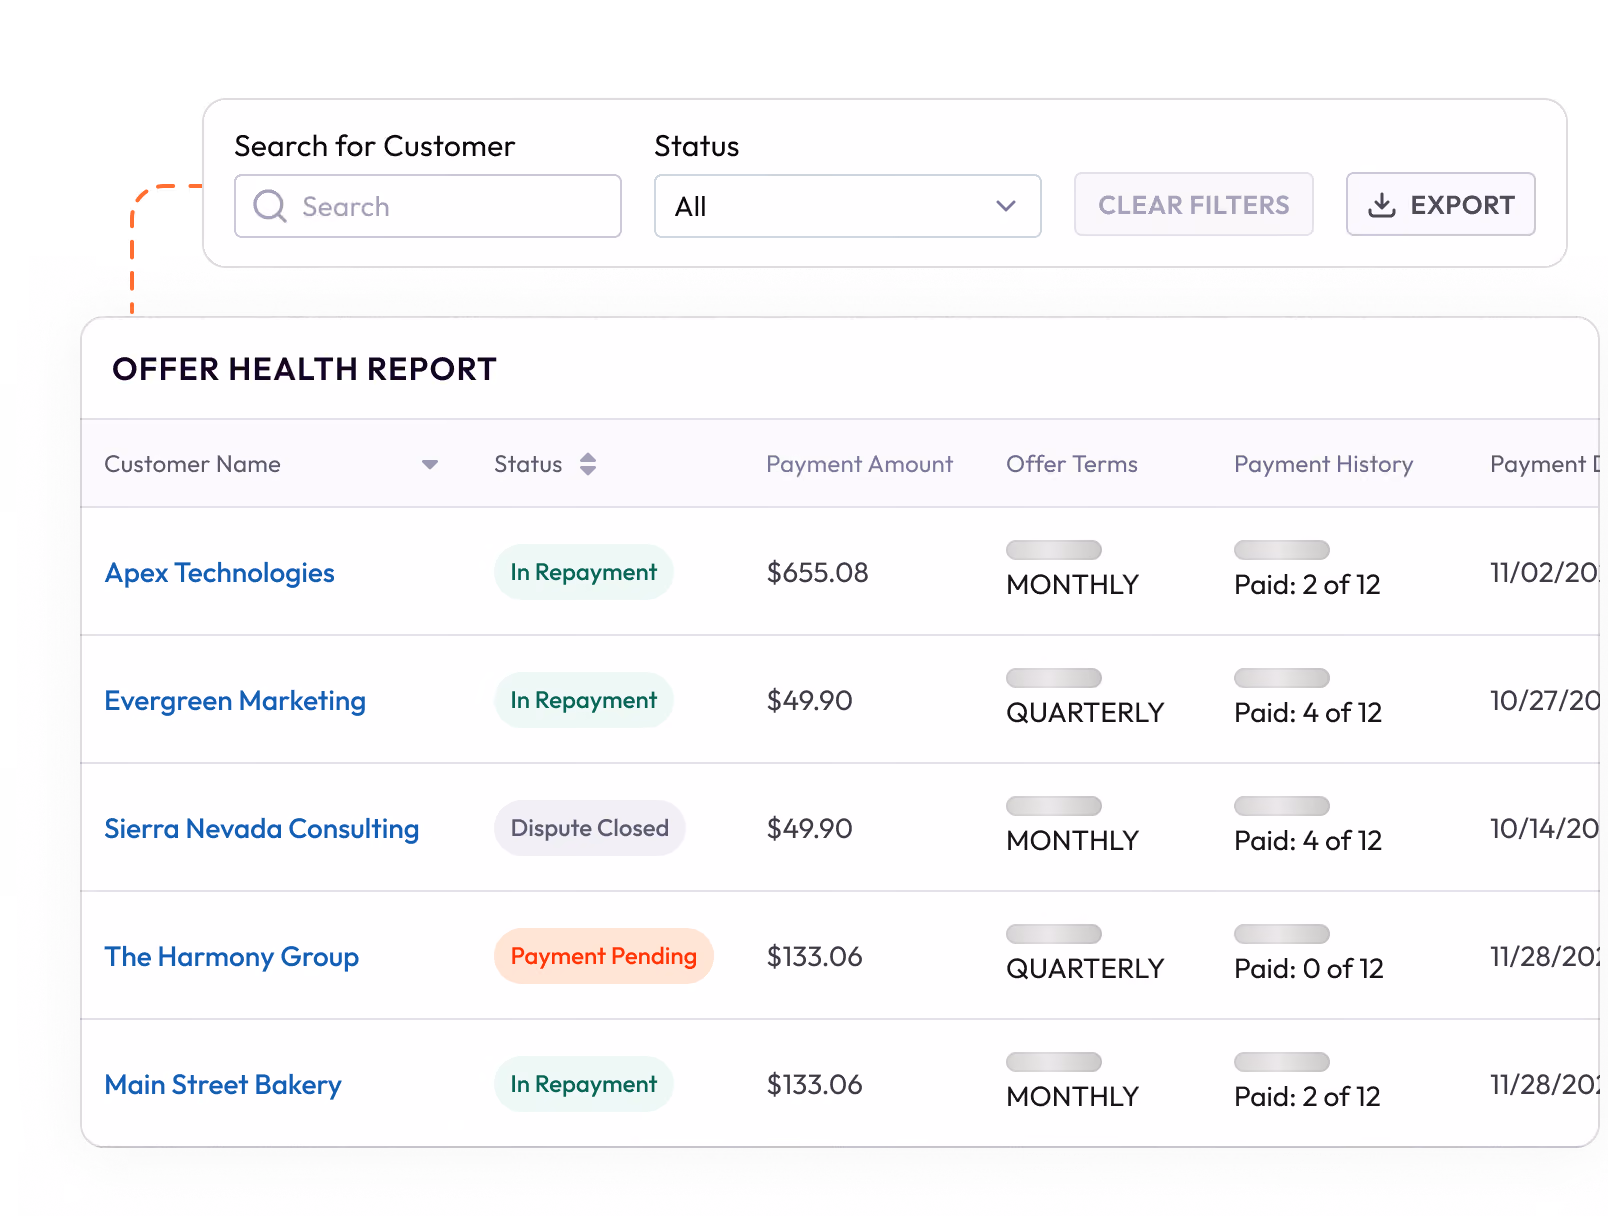This screenshot has width=1608, height=1220.
Task: Open the Sierra Nevada Consulting link
Action: tap(262, 829)
